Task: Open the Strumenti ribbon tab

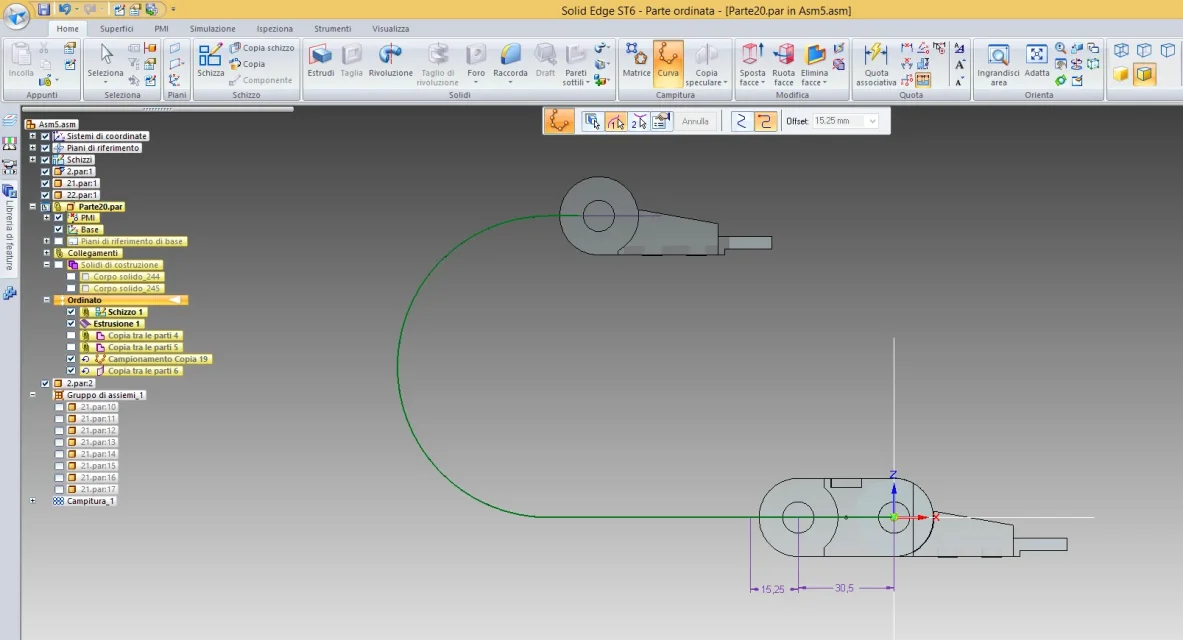Action: [x=333, y=29]
